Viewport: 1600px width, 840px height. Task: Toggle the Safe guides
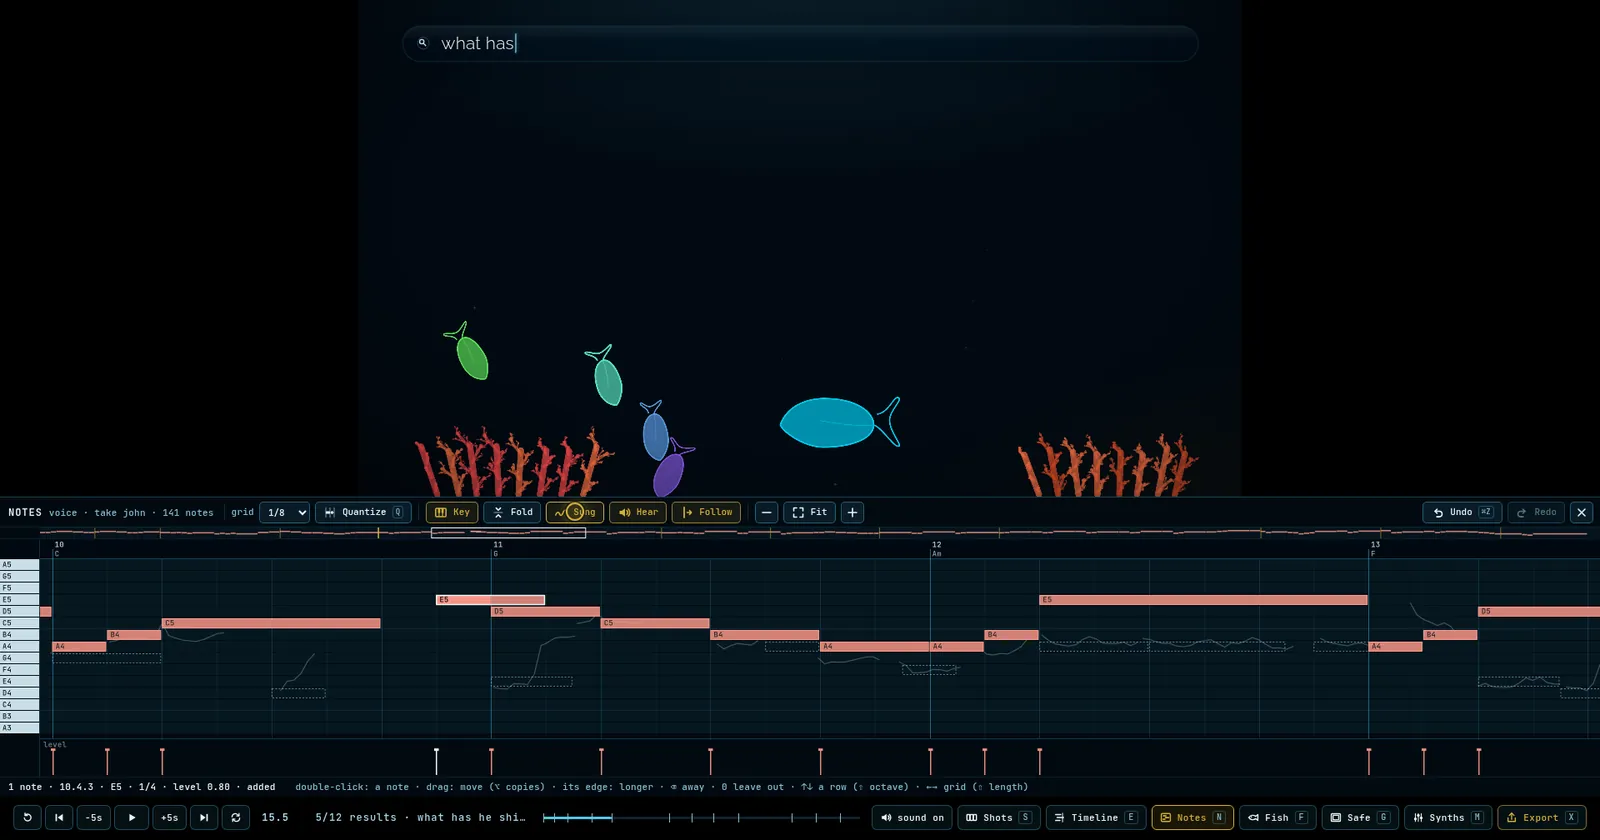(1360, 817)
